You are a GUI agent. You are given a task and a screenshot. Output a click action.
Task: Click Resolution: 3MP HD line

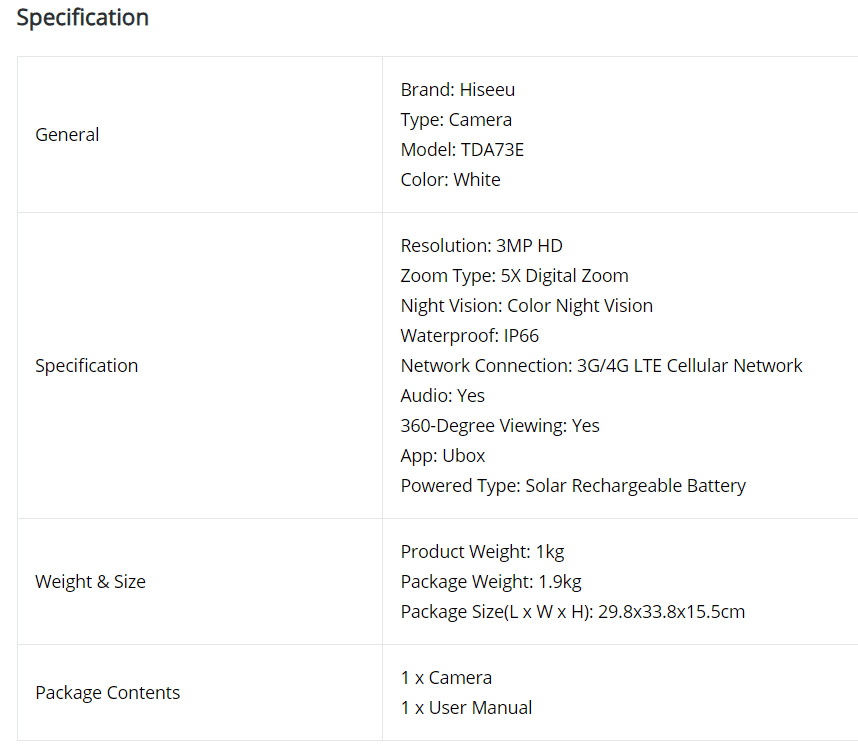point(482,246)
